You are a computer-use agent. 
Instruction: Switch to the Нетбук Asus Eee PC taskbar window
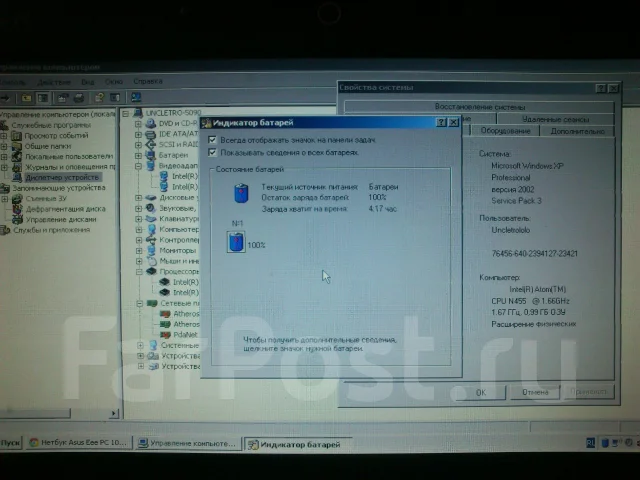tap(79, 443)
